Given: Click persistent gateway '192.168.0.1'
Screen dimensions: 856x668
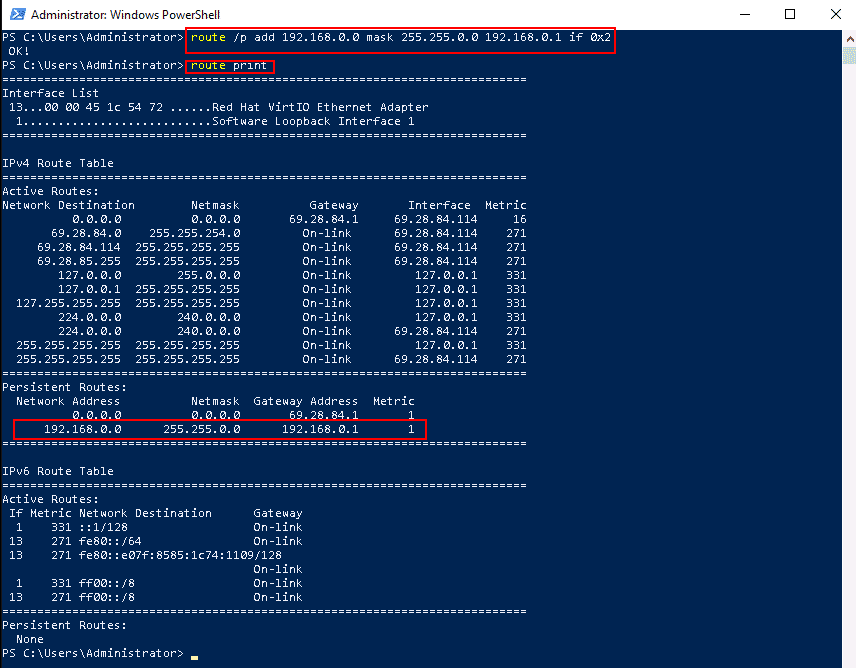Looking at the screenshot, I should 320,430.
